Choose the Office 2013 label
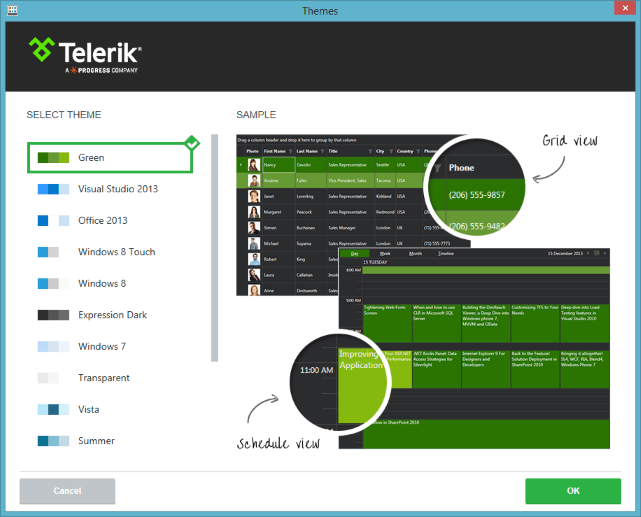Viewport: 641px width, 517px height. pyautogui.click(x=103, y=220)
